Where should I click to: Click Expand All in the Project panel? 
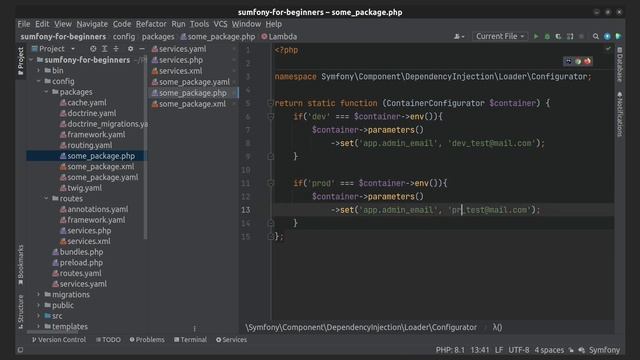tap(104, 49)
